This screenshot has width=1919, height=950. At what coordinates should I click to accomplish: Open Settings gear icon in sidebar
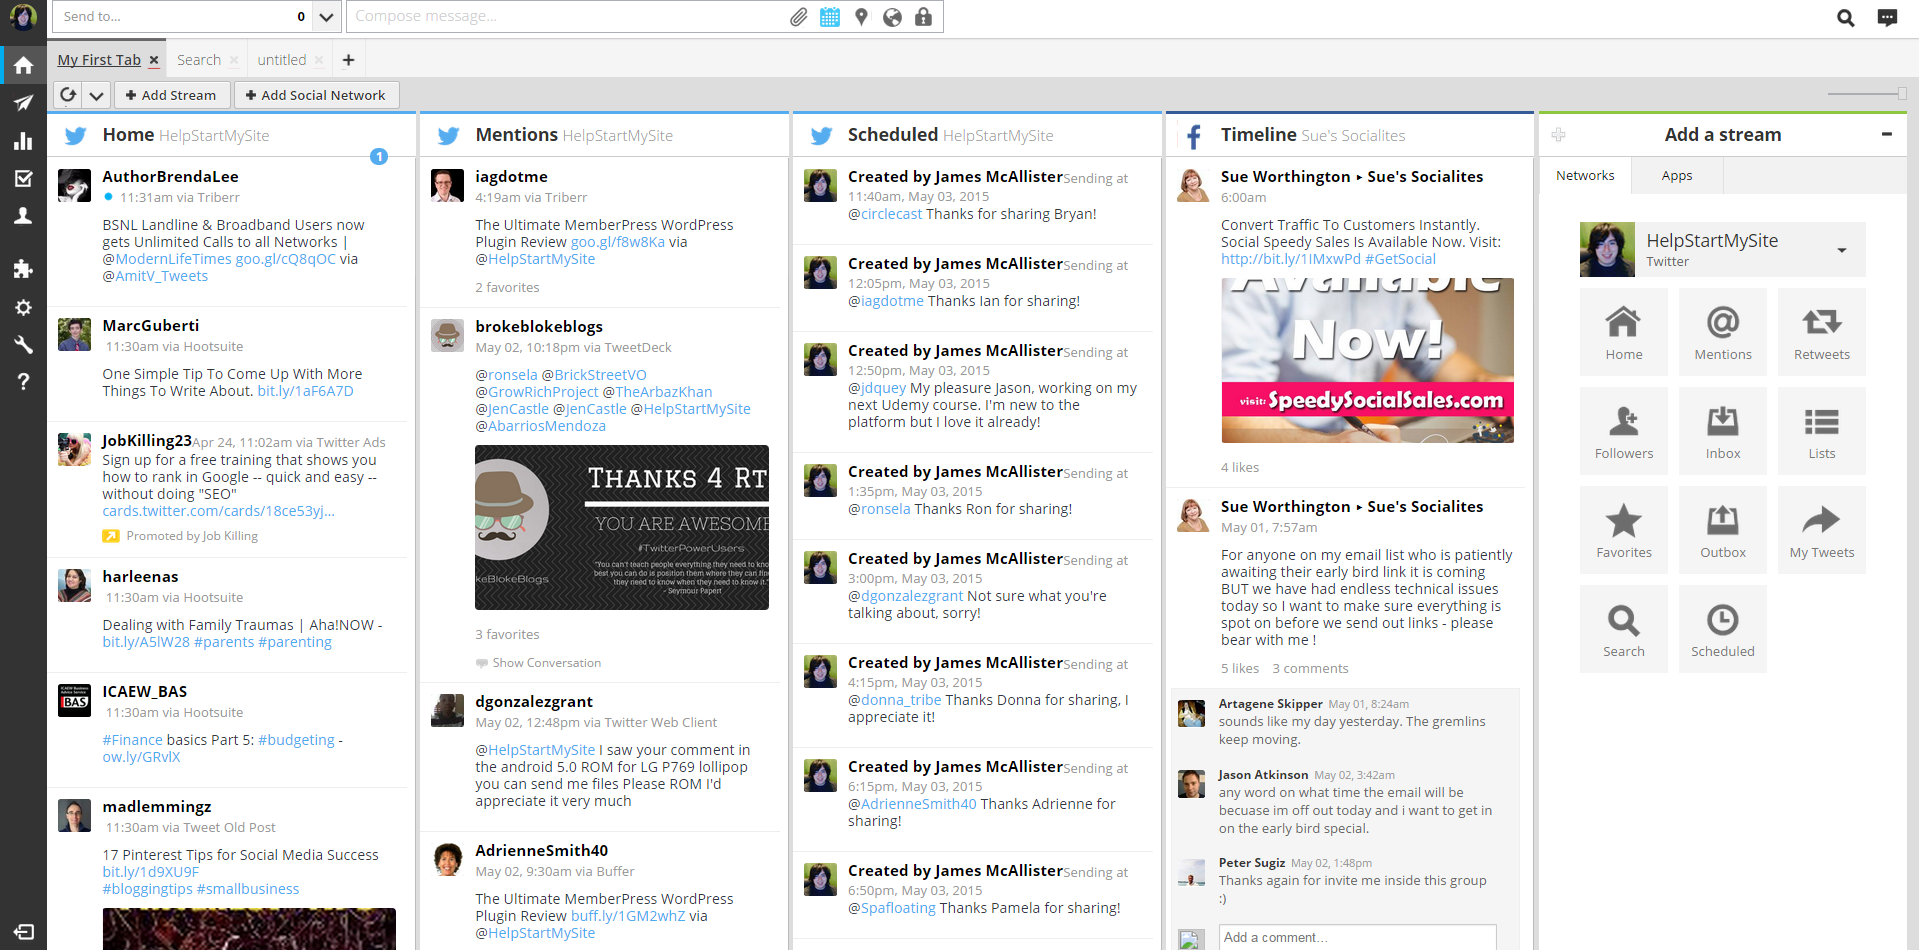23,307
